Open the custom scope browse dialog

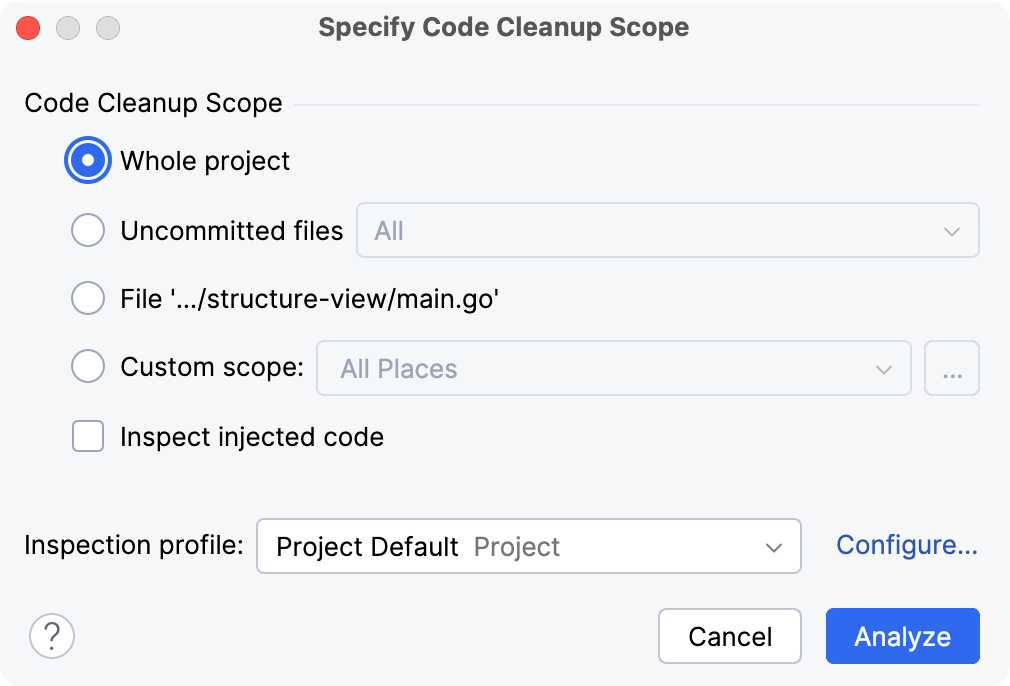(951, 368)
